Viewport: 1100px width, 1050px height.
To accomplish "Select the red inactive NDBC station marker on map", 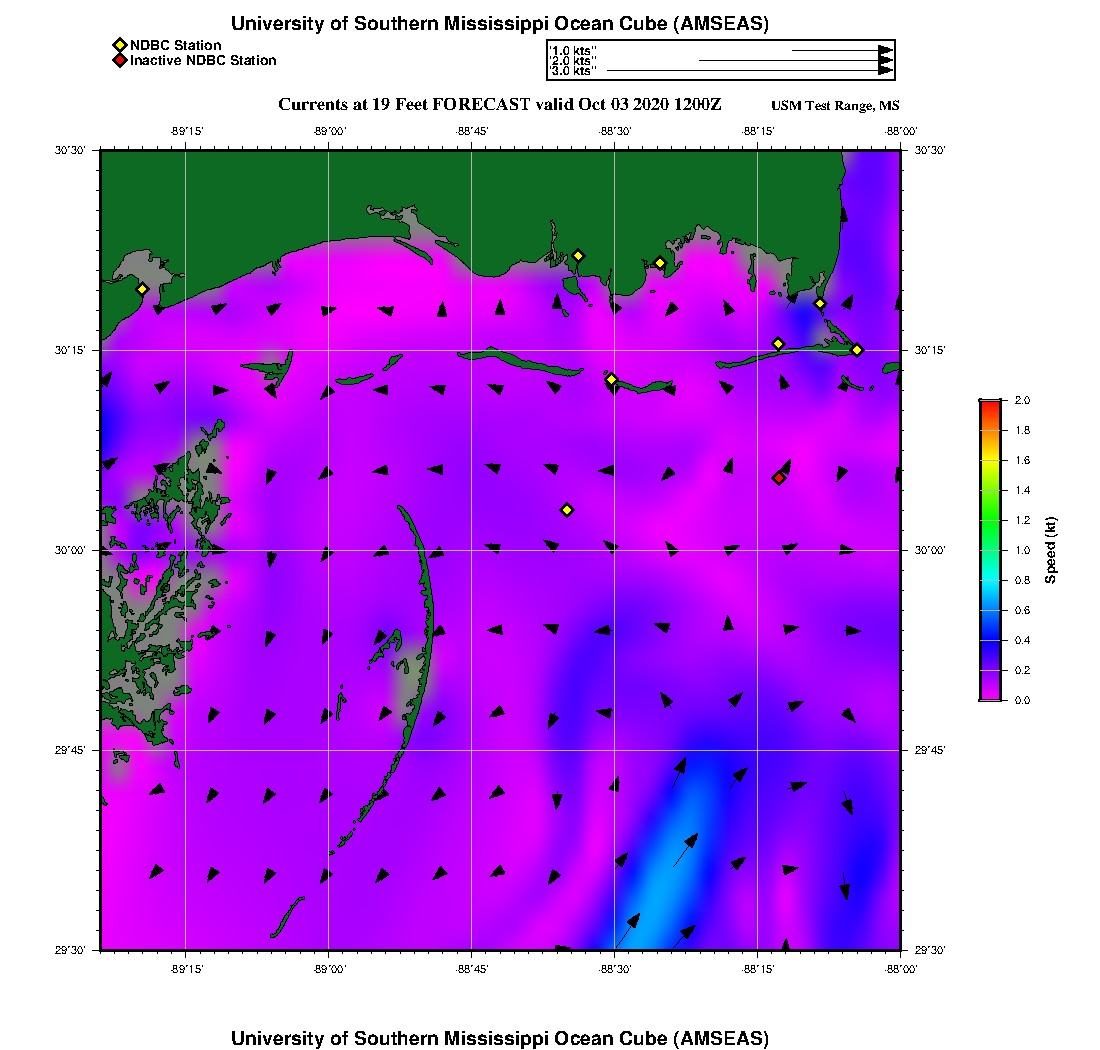I will click(779, 478).
